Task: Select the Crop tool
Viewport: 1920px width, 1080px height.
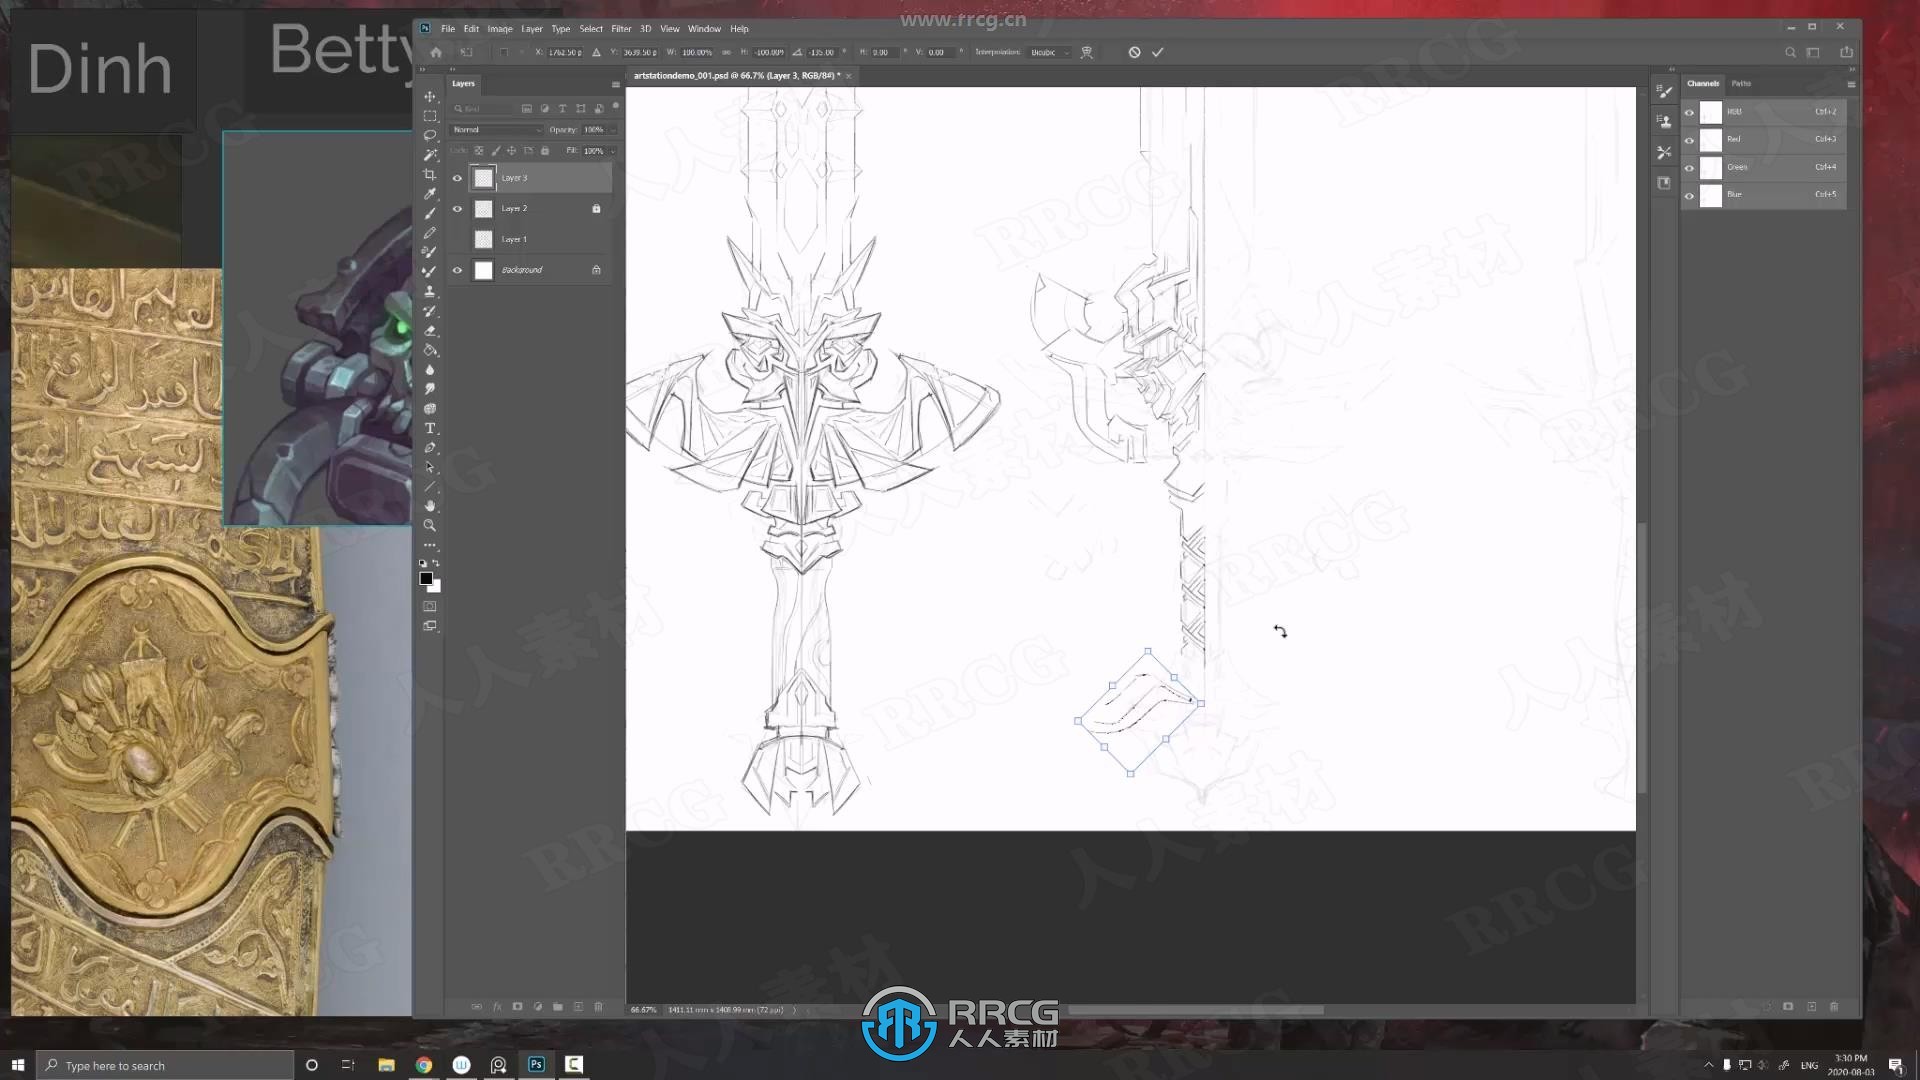Action: 430,174
